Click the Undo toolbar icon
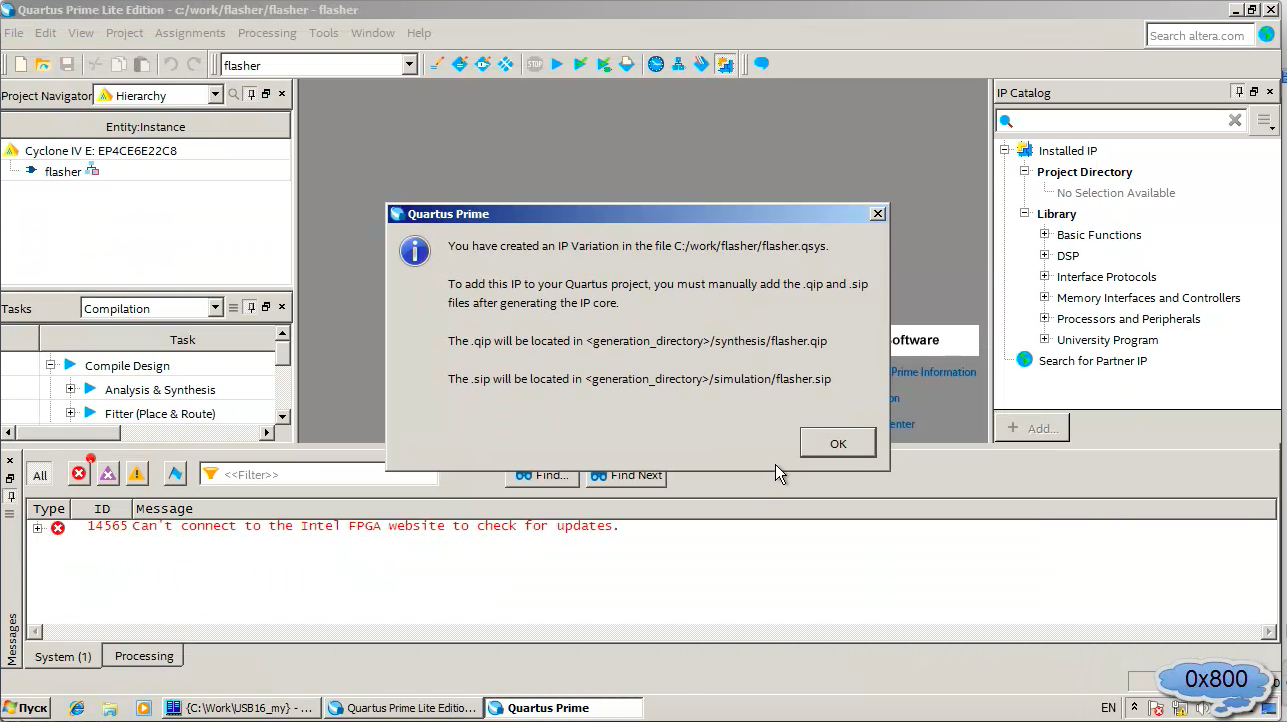This screenshot has width=1287, height=722. click(171, 64)
